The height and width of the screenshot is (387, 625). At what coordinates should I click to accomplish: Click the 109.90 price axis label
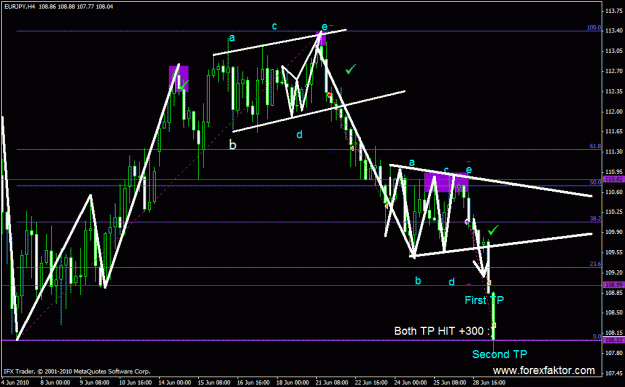pyautogui.click(x=614, y=232)
